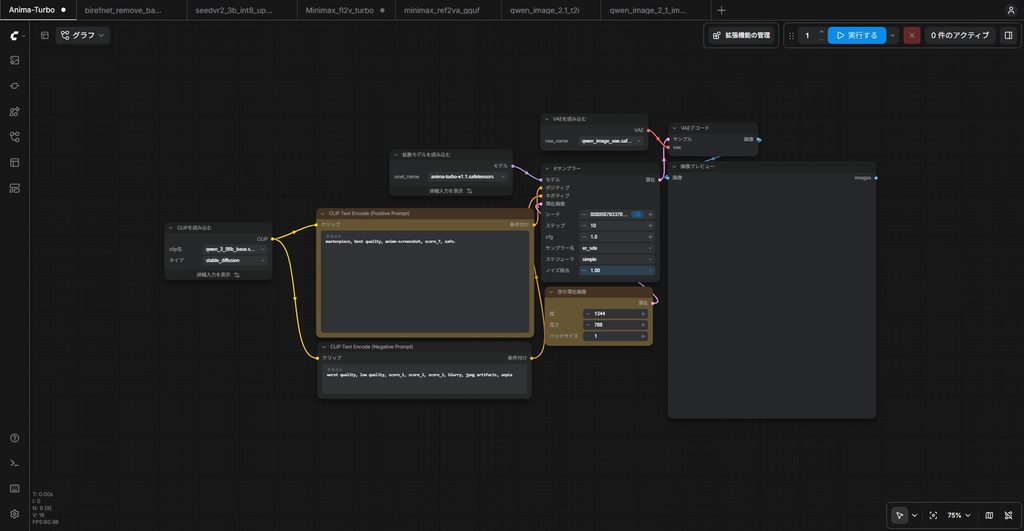Collapse the empty latent image node
Screen dimensions: 1024x531
(551, 292)
